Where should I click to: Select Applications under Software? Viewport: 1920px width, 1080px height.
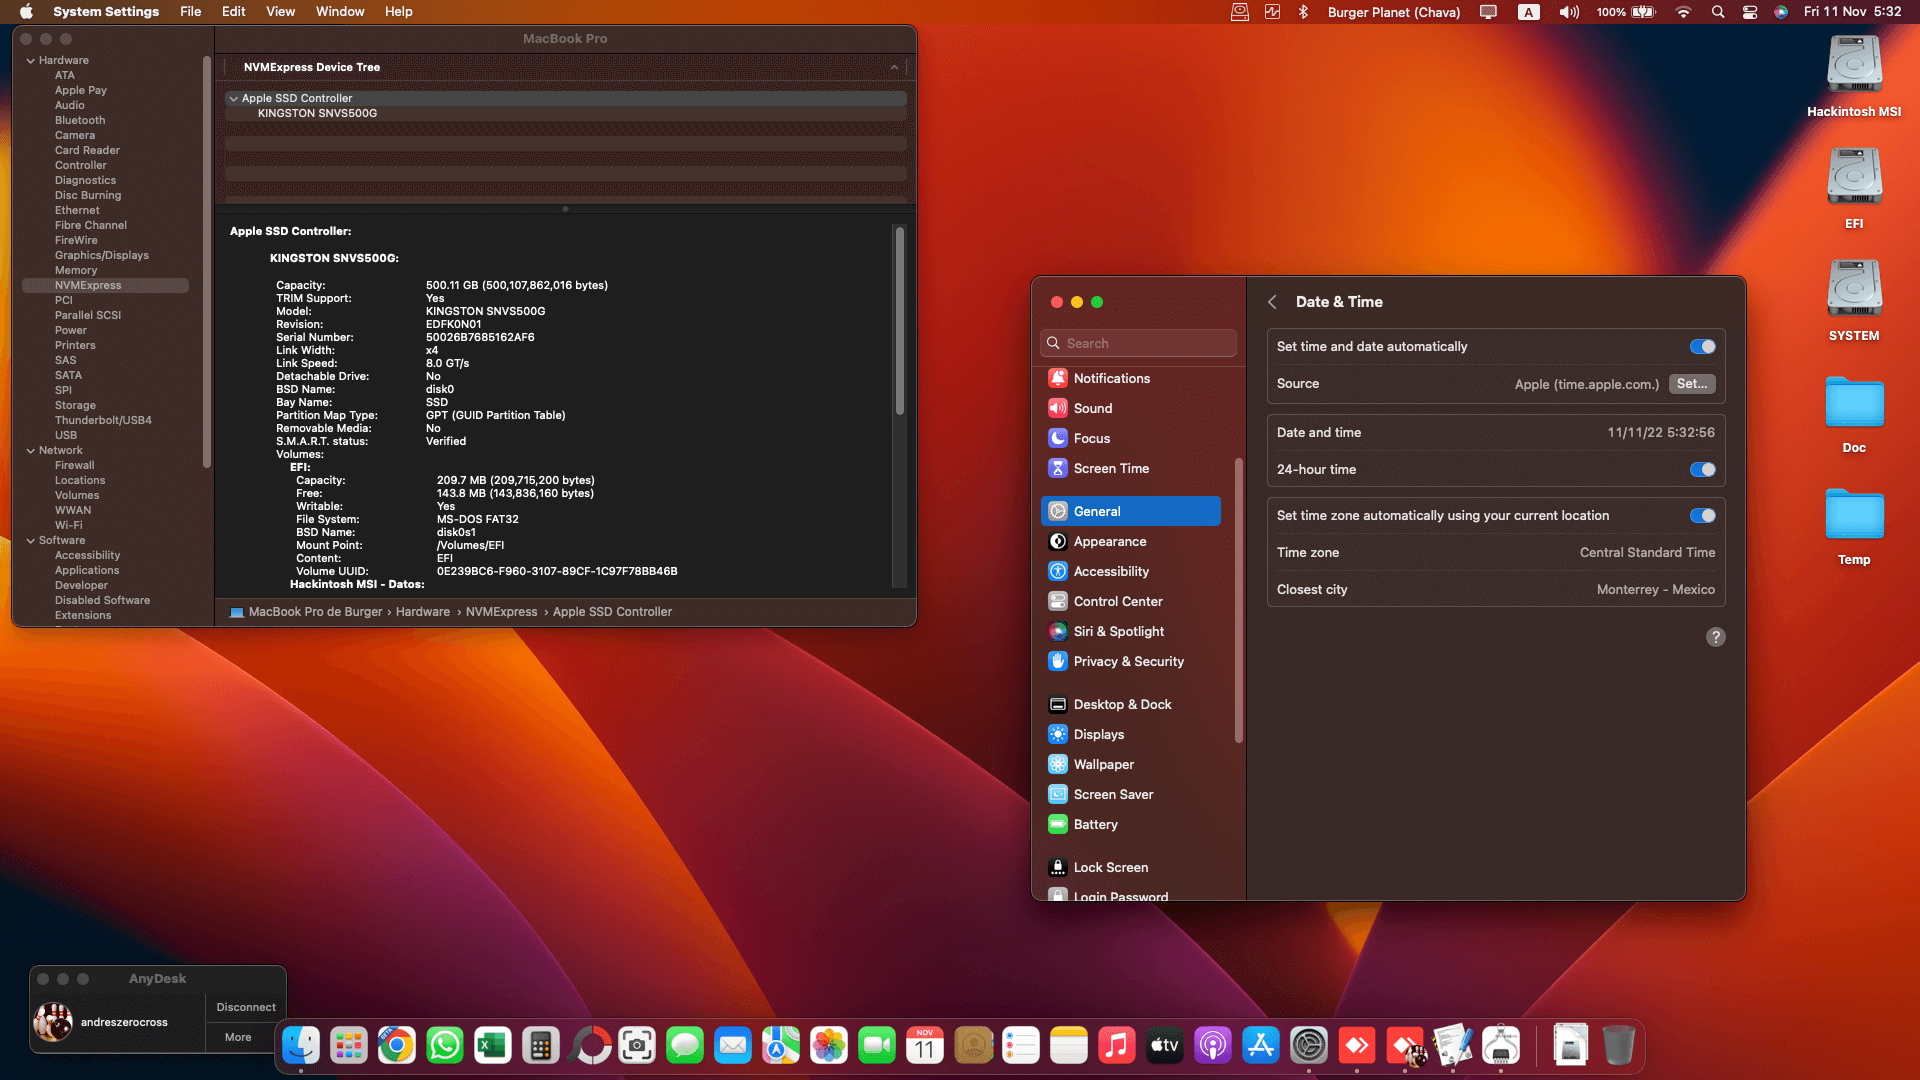click(87, 570)
